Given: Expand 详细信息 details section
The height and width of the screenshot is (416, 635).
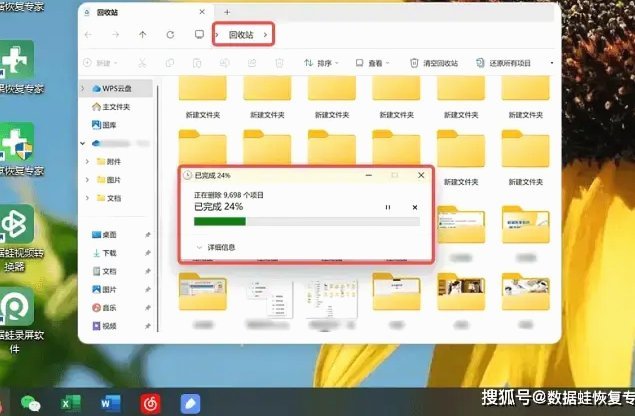Looking at the screenshot, I should [x=216, y=247].
